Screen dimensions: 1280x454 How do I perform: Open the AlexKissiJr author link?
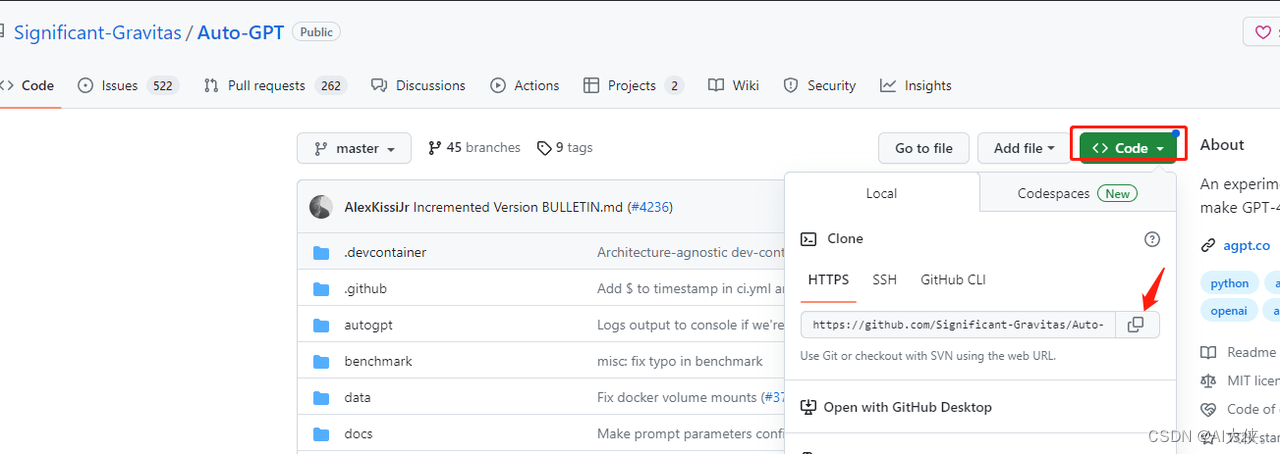point(376,207)
